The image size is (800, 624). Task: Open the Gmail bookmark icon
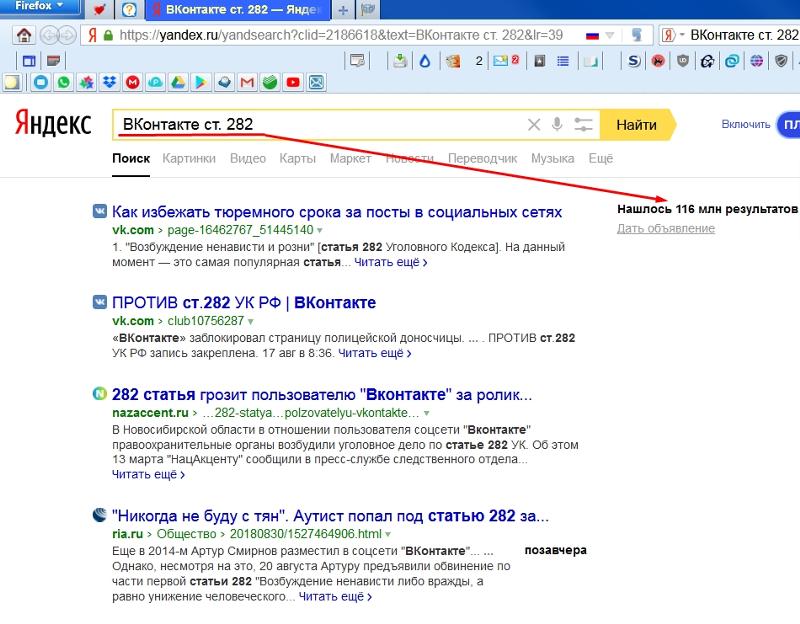pos(246,82)
